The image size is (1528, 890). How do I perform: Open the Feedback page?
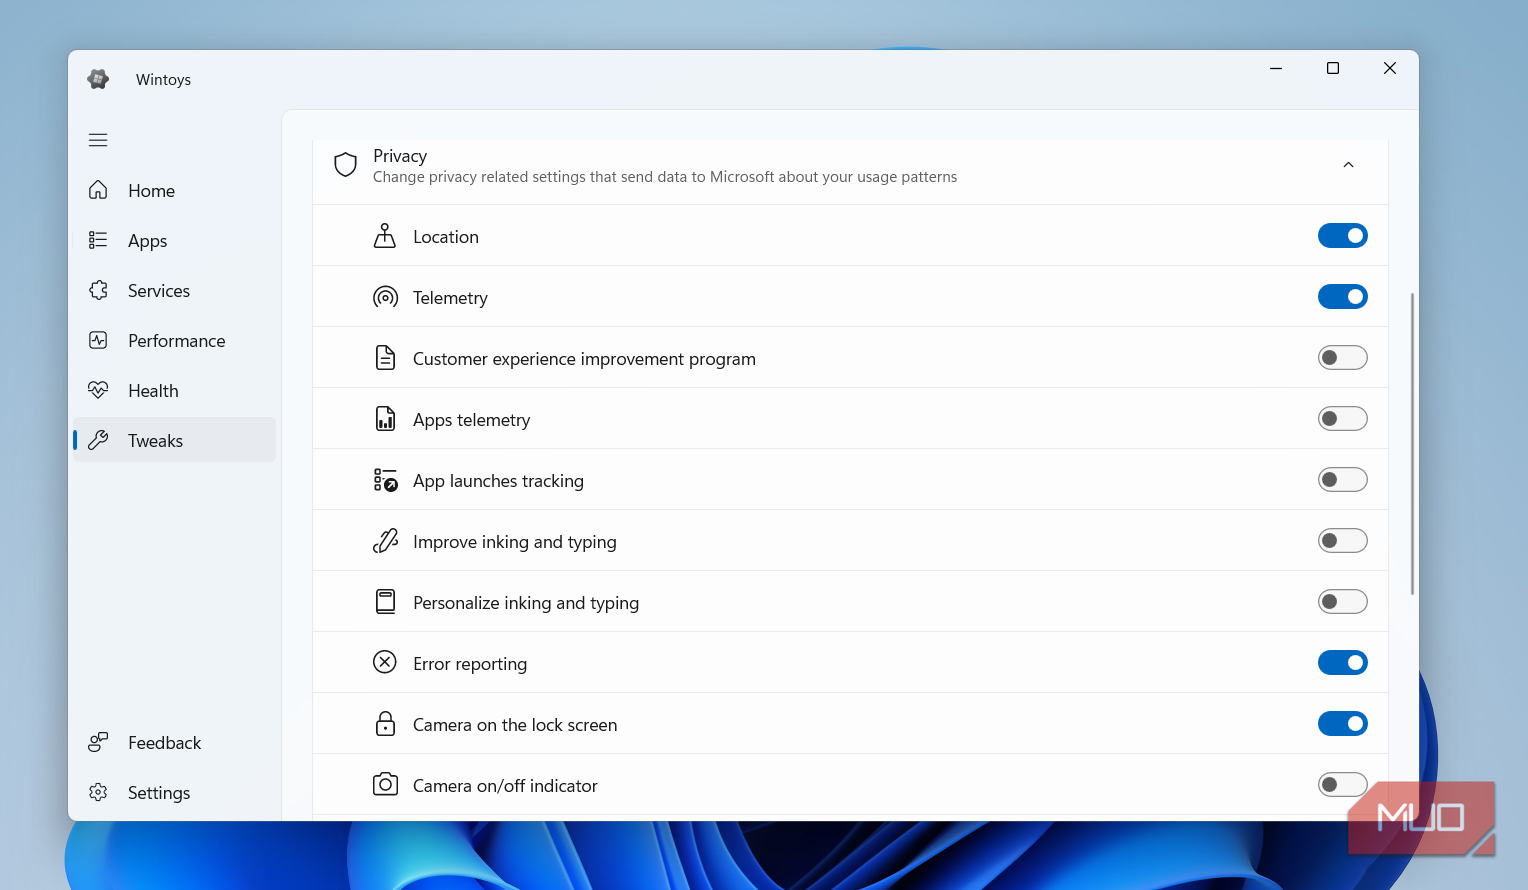(x=174, y=742)
